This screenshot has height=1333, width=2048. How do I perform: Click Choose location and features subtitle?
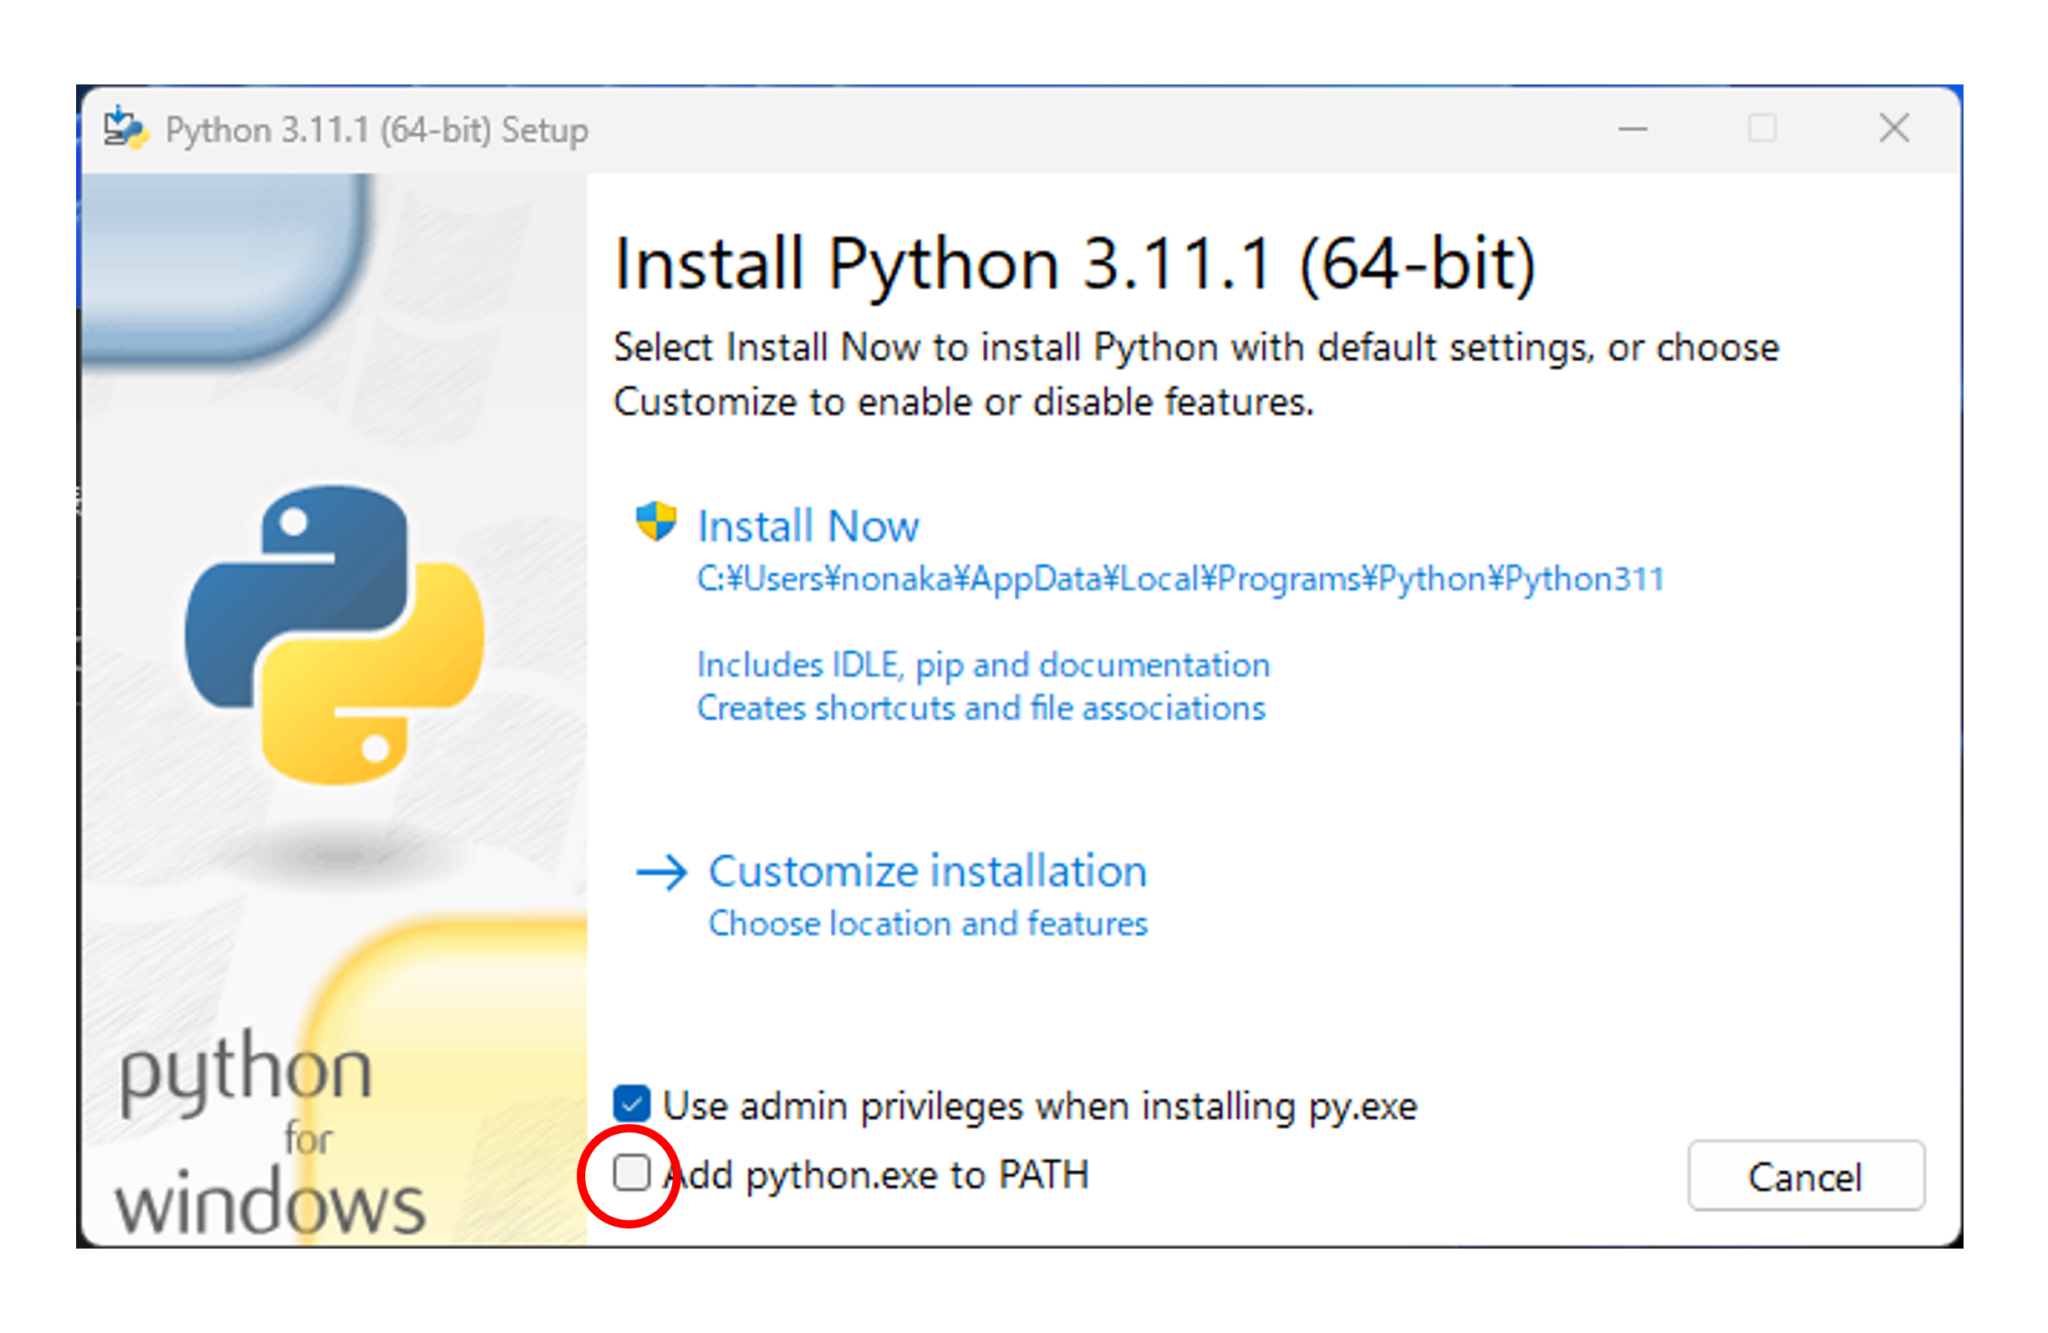point(927,923)
